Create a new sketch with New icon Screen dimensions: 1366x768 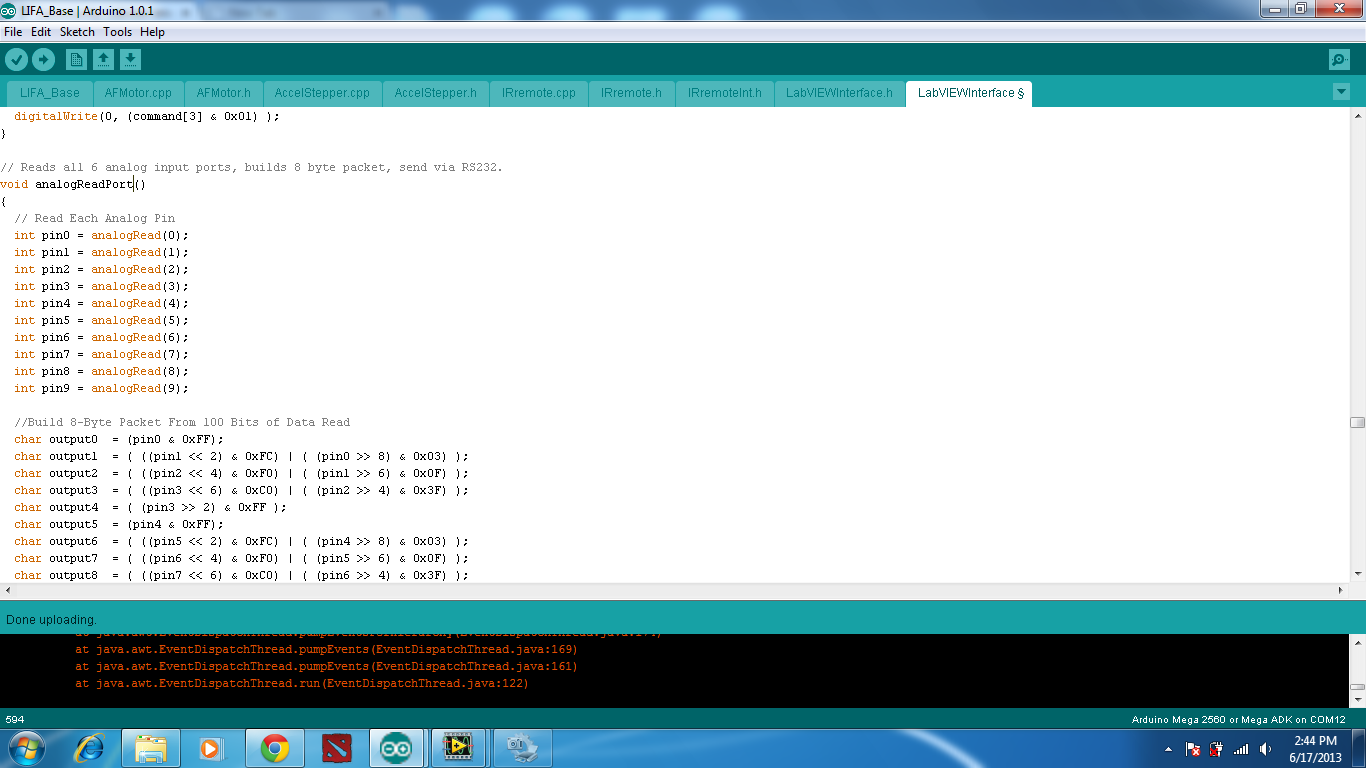click(x=76, y=60)
